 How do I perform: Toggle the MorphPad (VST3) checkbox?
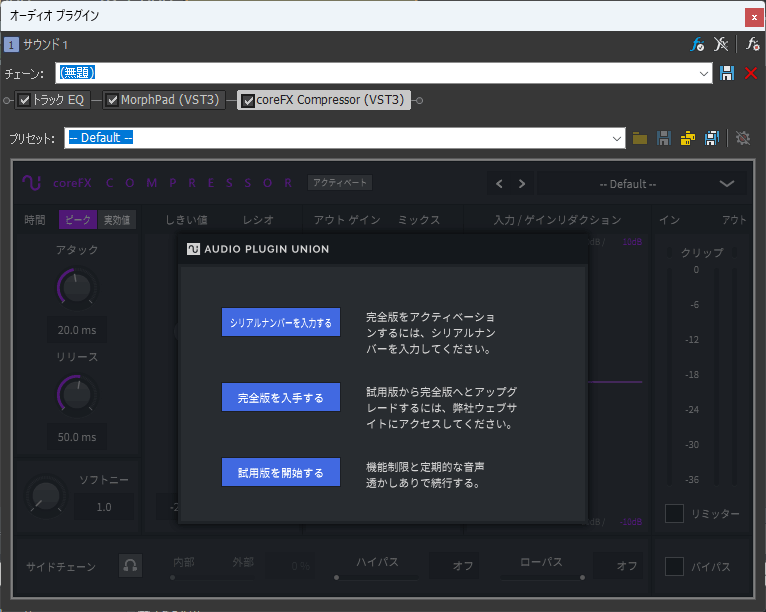(x=112, y=100)
